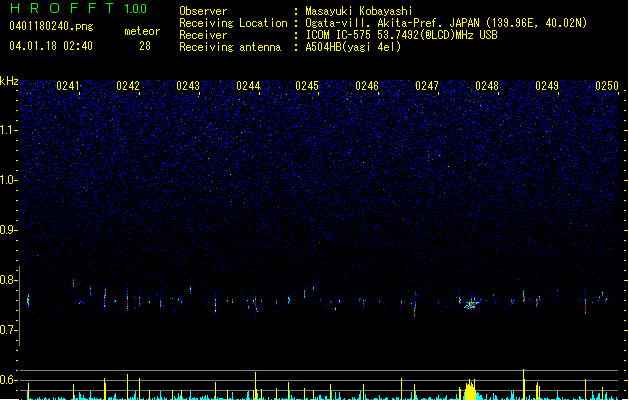Click the 0244 time marker
629x400 pixels.
[x=248, y=85]
